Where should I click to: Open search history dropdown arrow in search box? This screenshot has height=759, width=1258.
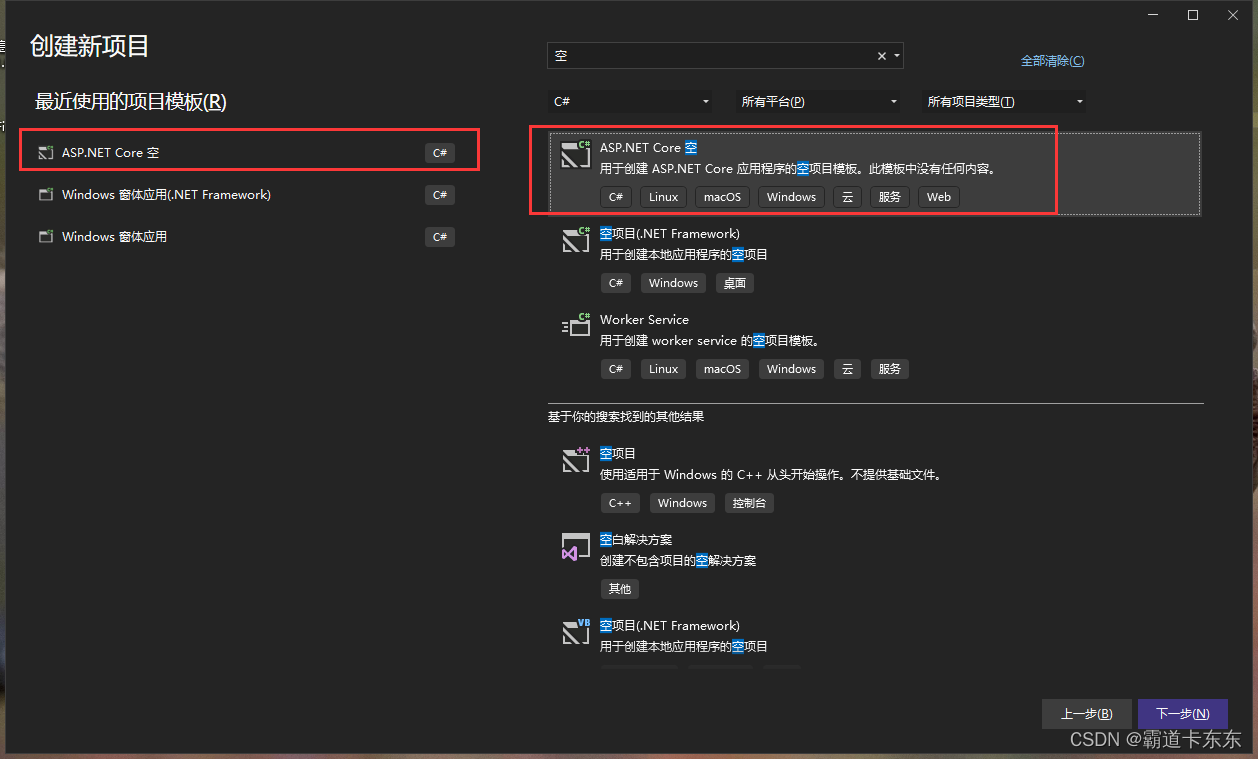coord(897,56)
